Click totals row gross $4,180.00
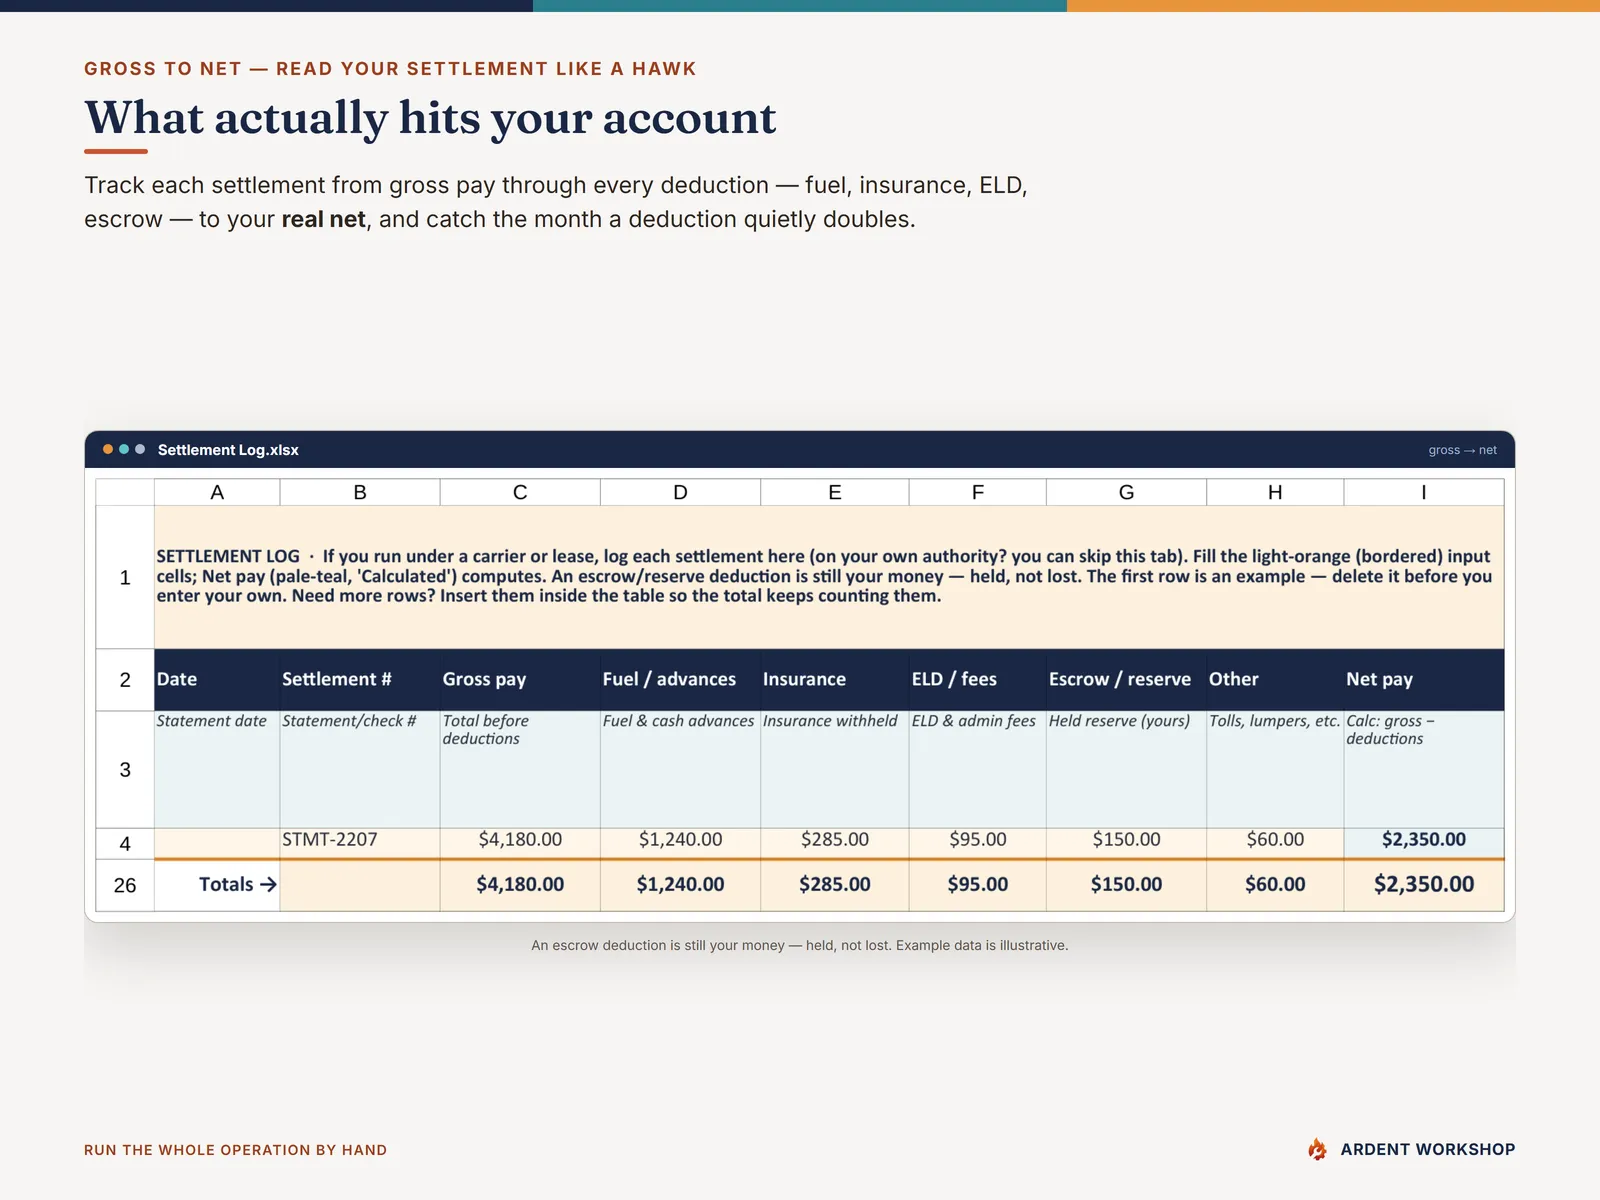Viewport: 1600px width, 1200px height. 520,885
